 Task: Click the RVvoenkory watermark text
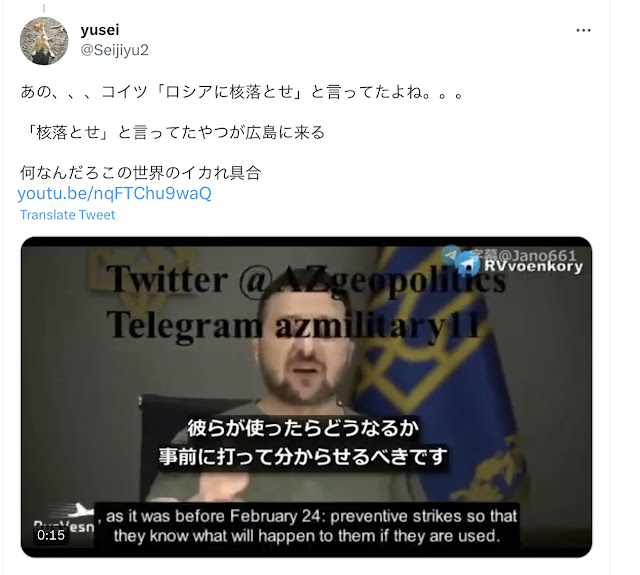click(x=533, y=266)
